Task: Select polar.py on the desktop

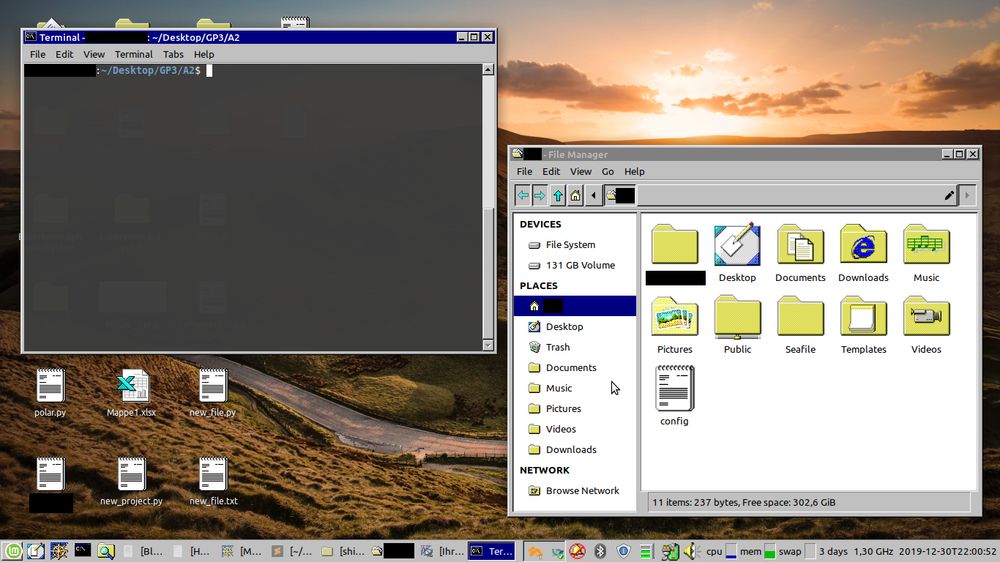Action: pyautogui.click(x=50, y=392)
